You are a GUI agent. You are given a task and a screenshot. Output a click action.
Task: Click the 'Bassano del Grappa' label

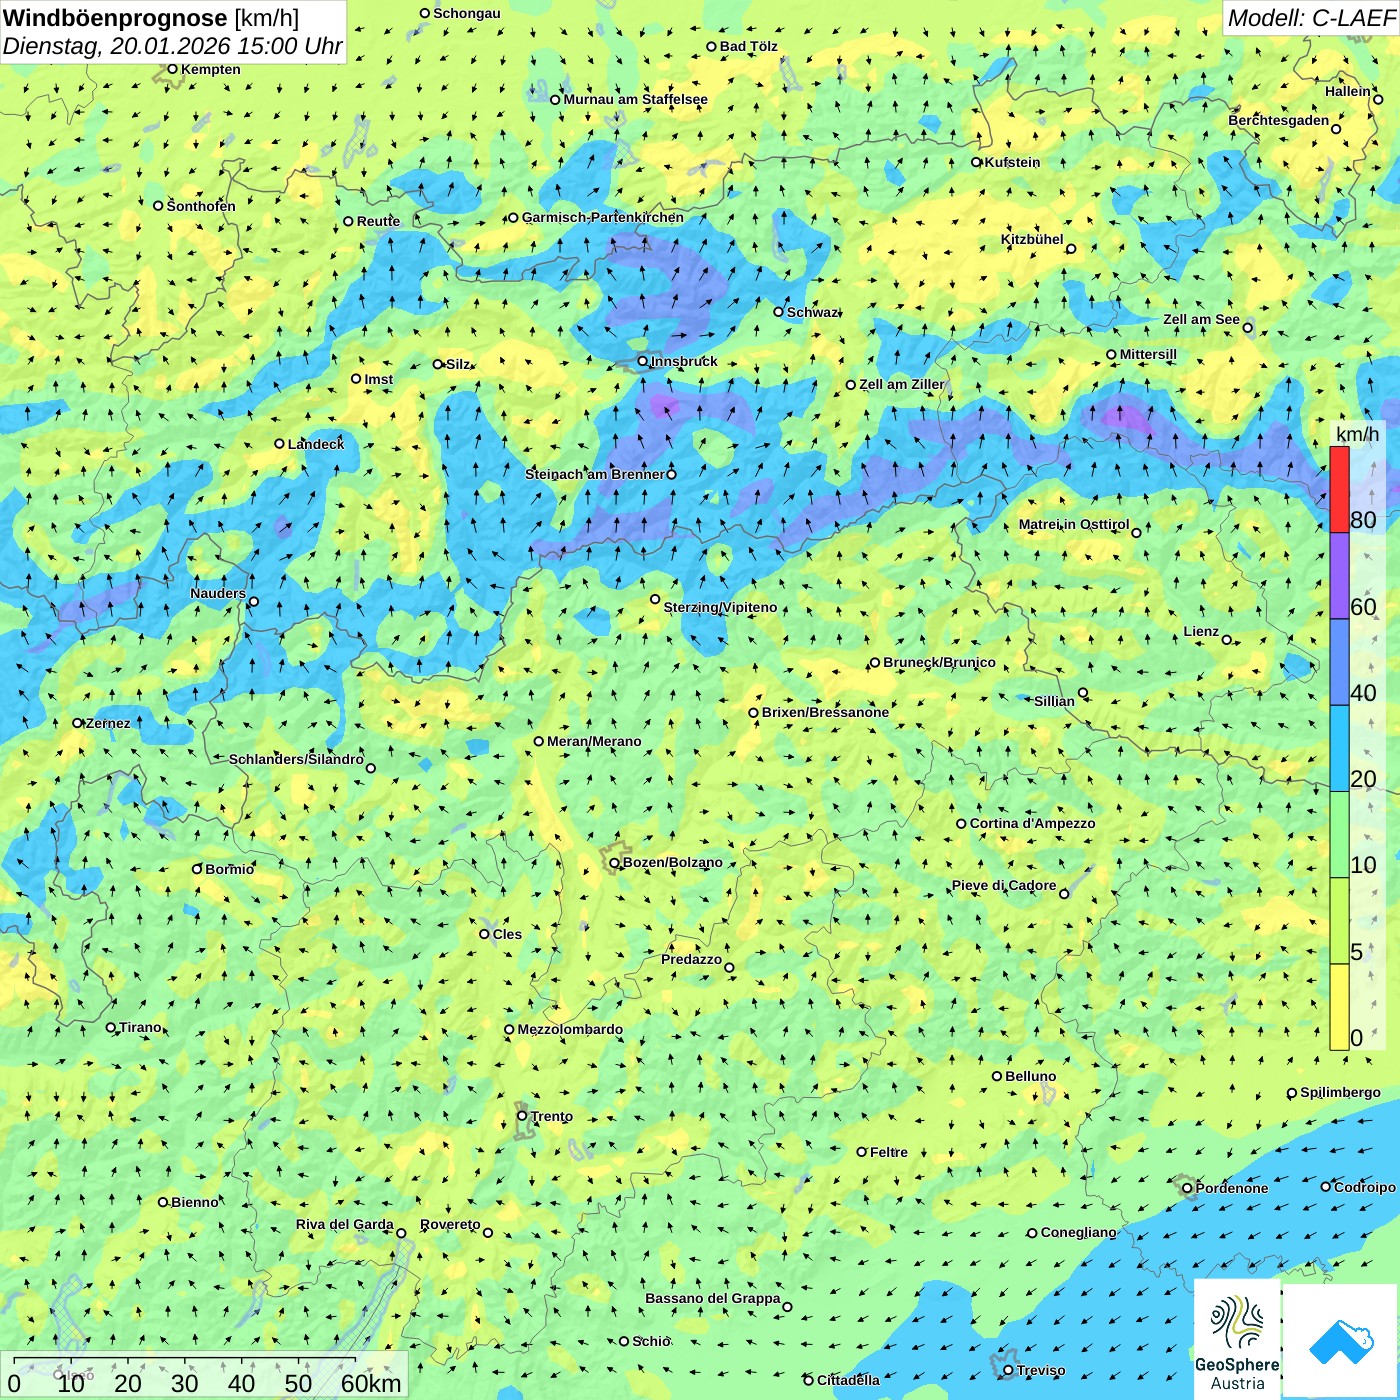[713, 1298]
